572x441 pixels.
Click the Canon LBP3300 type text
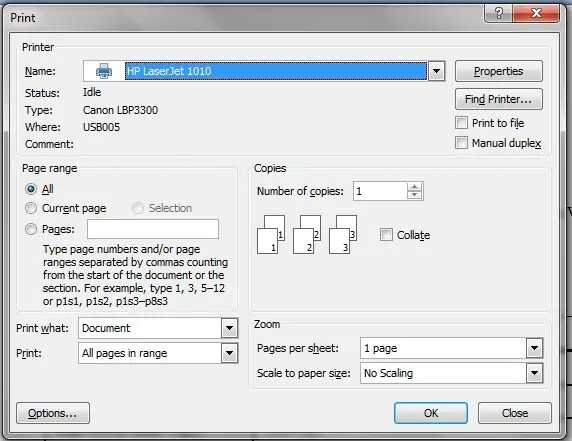(x=120, y=110)
